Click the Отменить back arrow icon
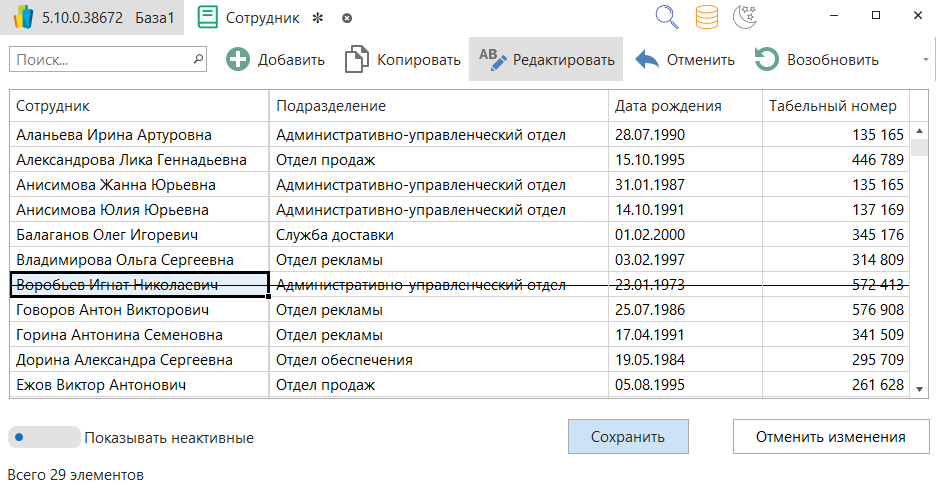Screen dimensions: 938x489 (x=647, y=60)
